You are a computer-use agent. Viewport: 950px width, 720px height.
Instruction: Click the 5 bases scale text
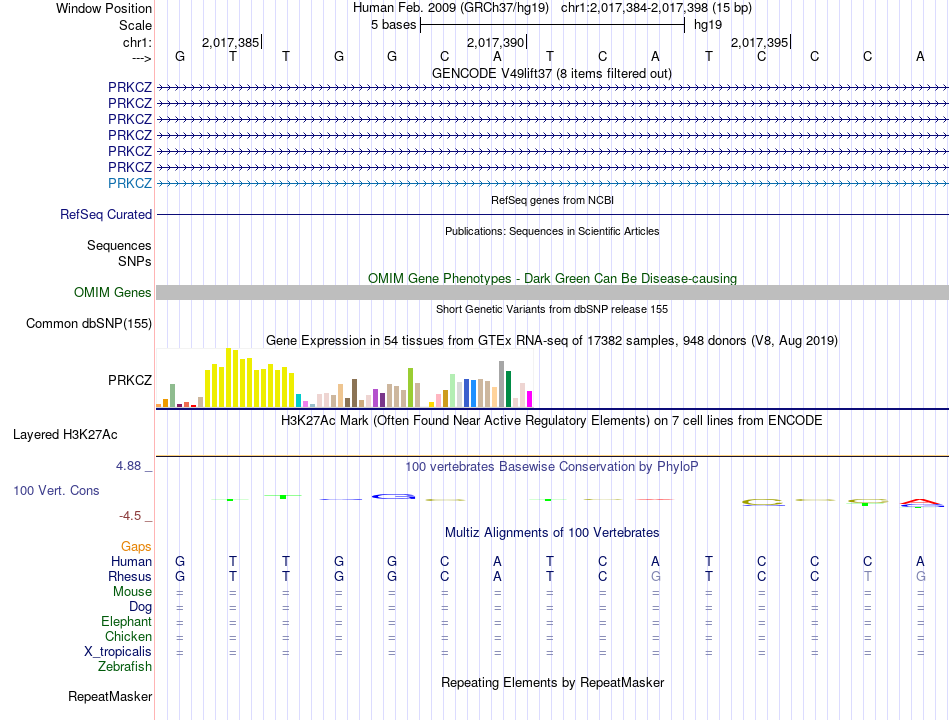click(x=394, y=25)
